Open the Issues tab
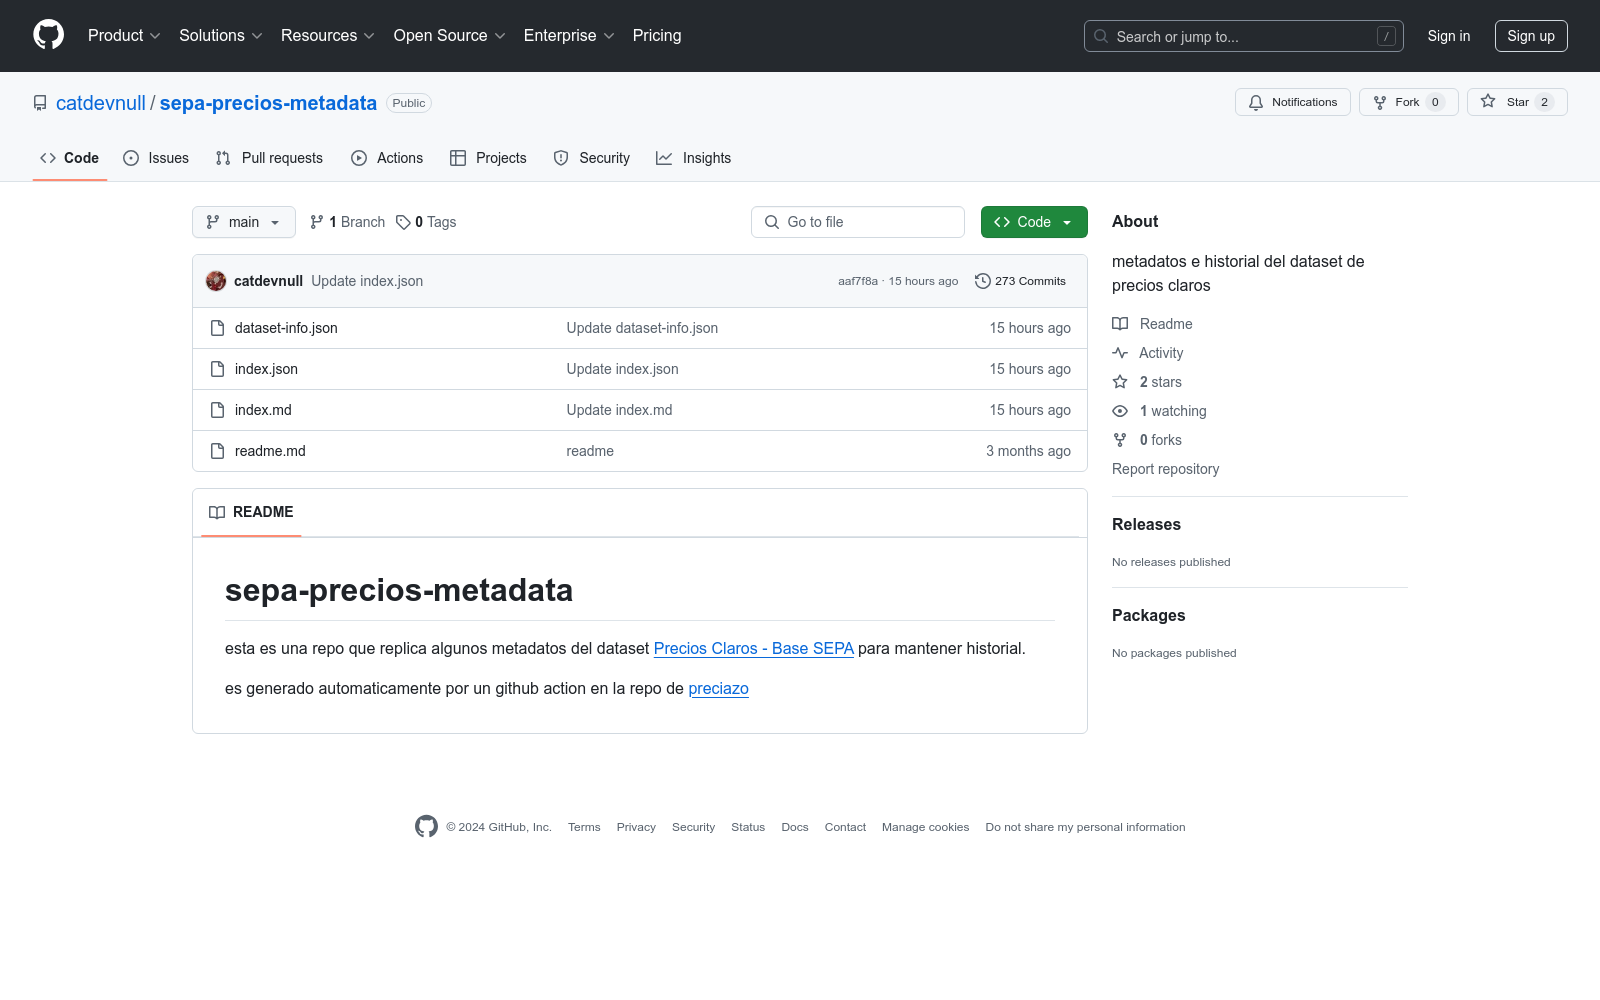Image resolution: width=1600 pixels, height=1000 pixels. pos(156,158)
